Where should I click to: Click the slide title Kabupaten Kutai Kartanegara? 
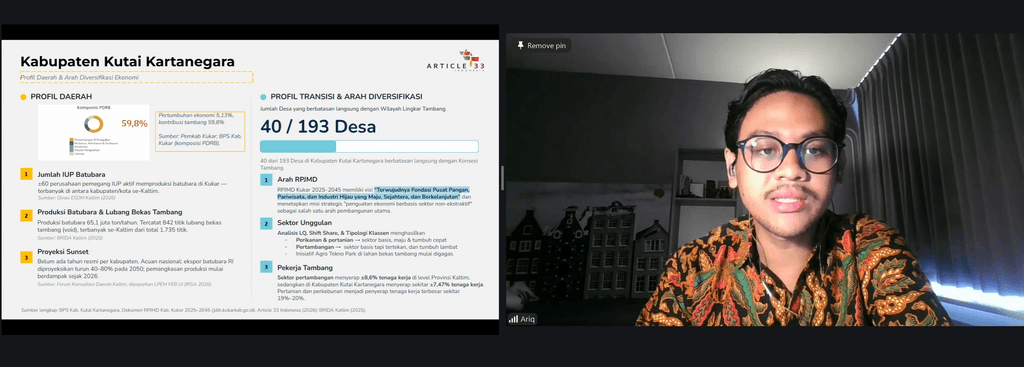(x=127, y=61)
